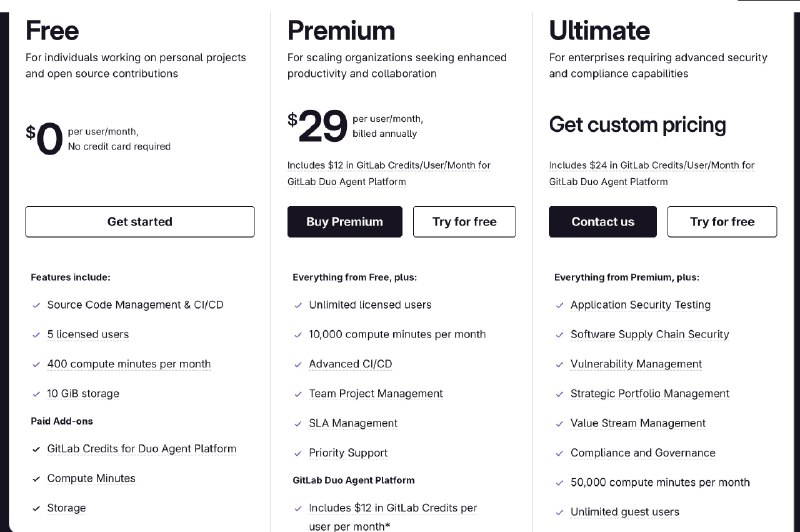800x532 pixels.
Task: Open the 400 compute minutes per month link
Action: coord(128,364)
